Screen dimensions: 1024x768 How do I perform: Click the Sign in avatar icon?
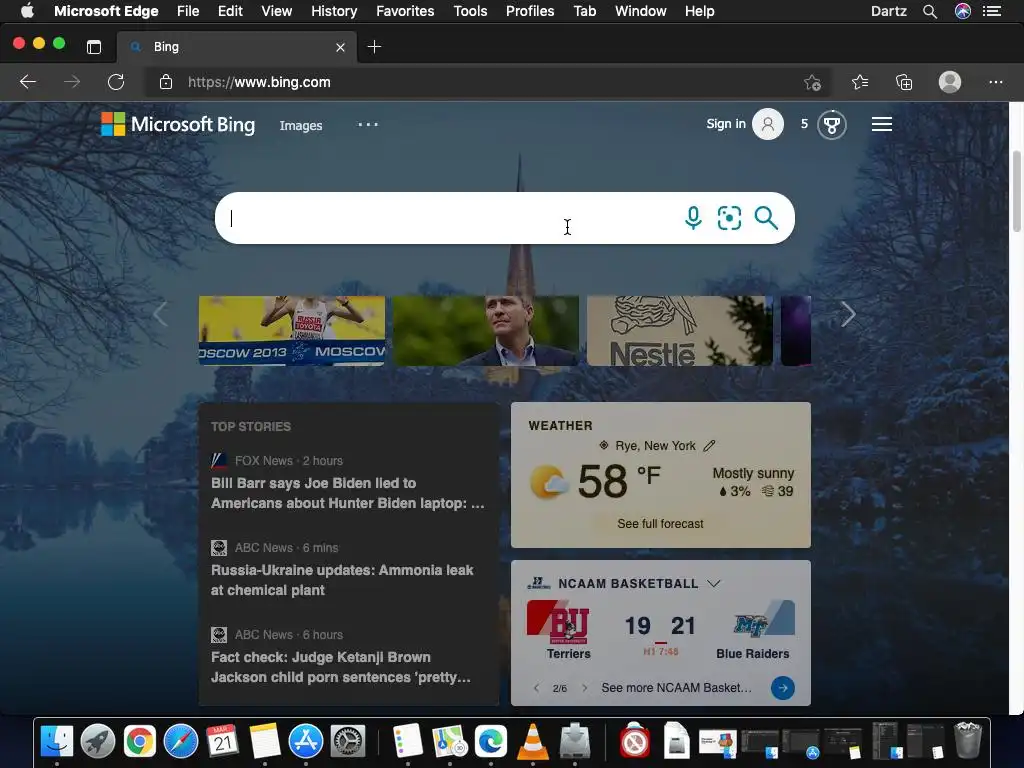[x=768, y=124]
